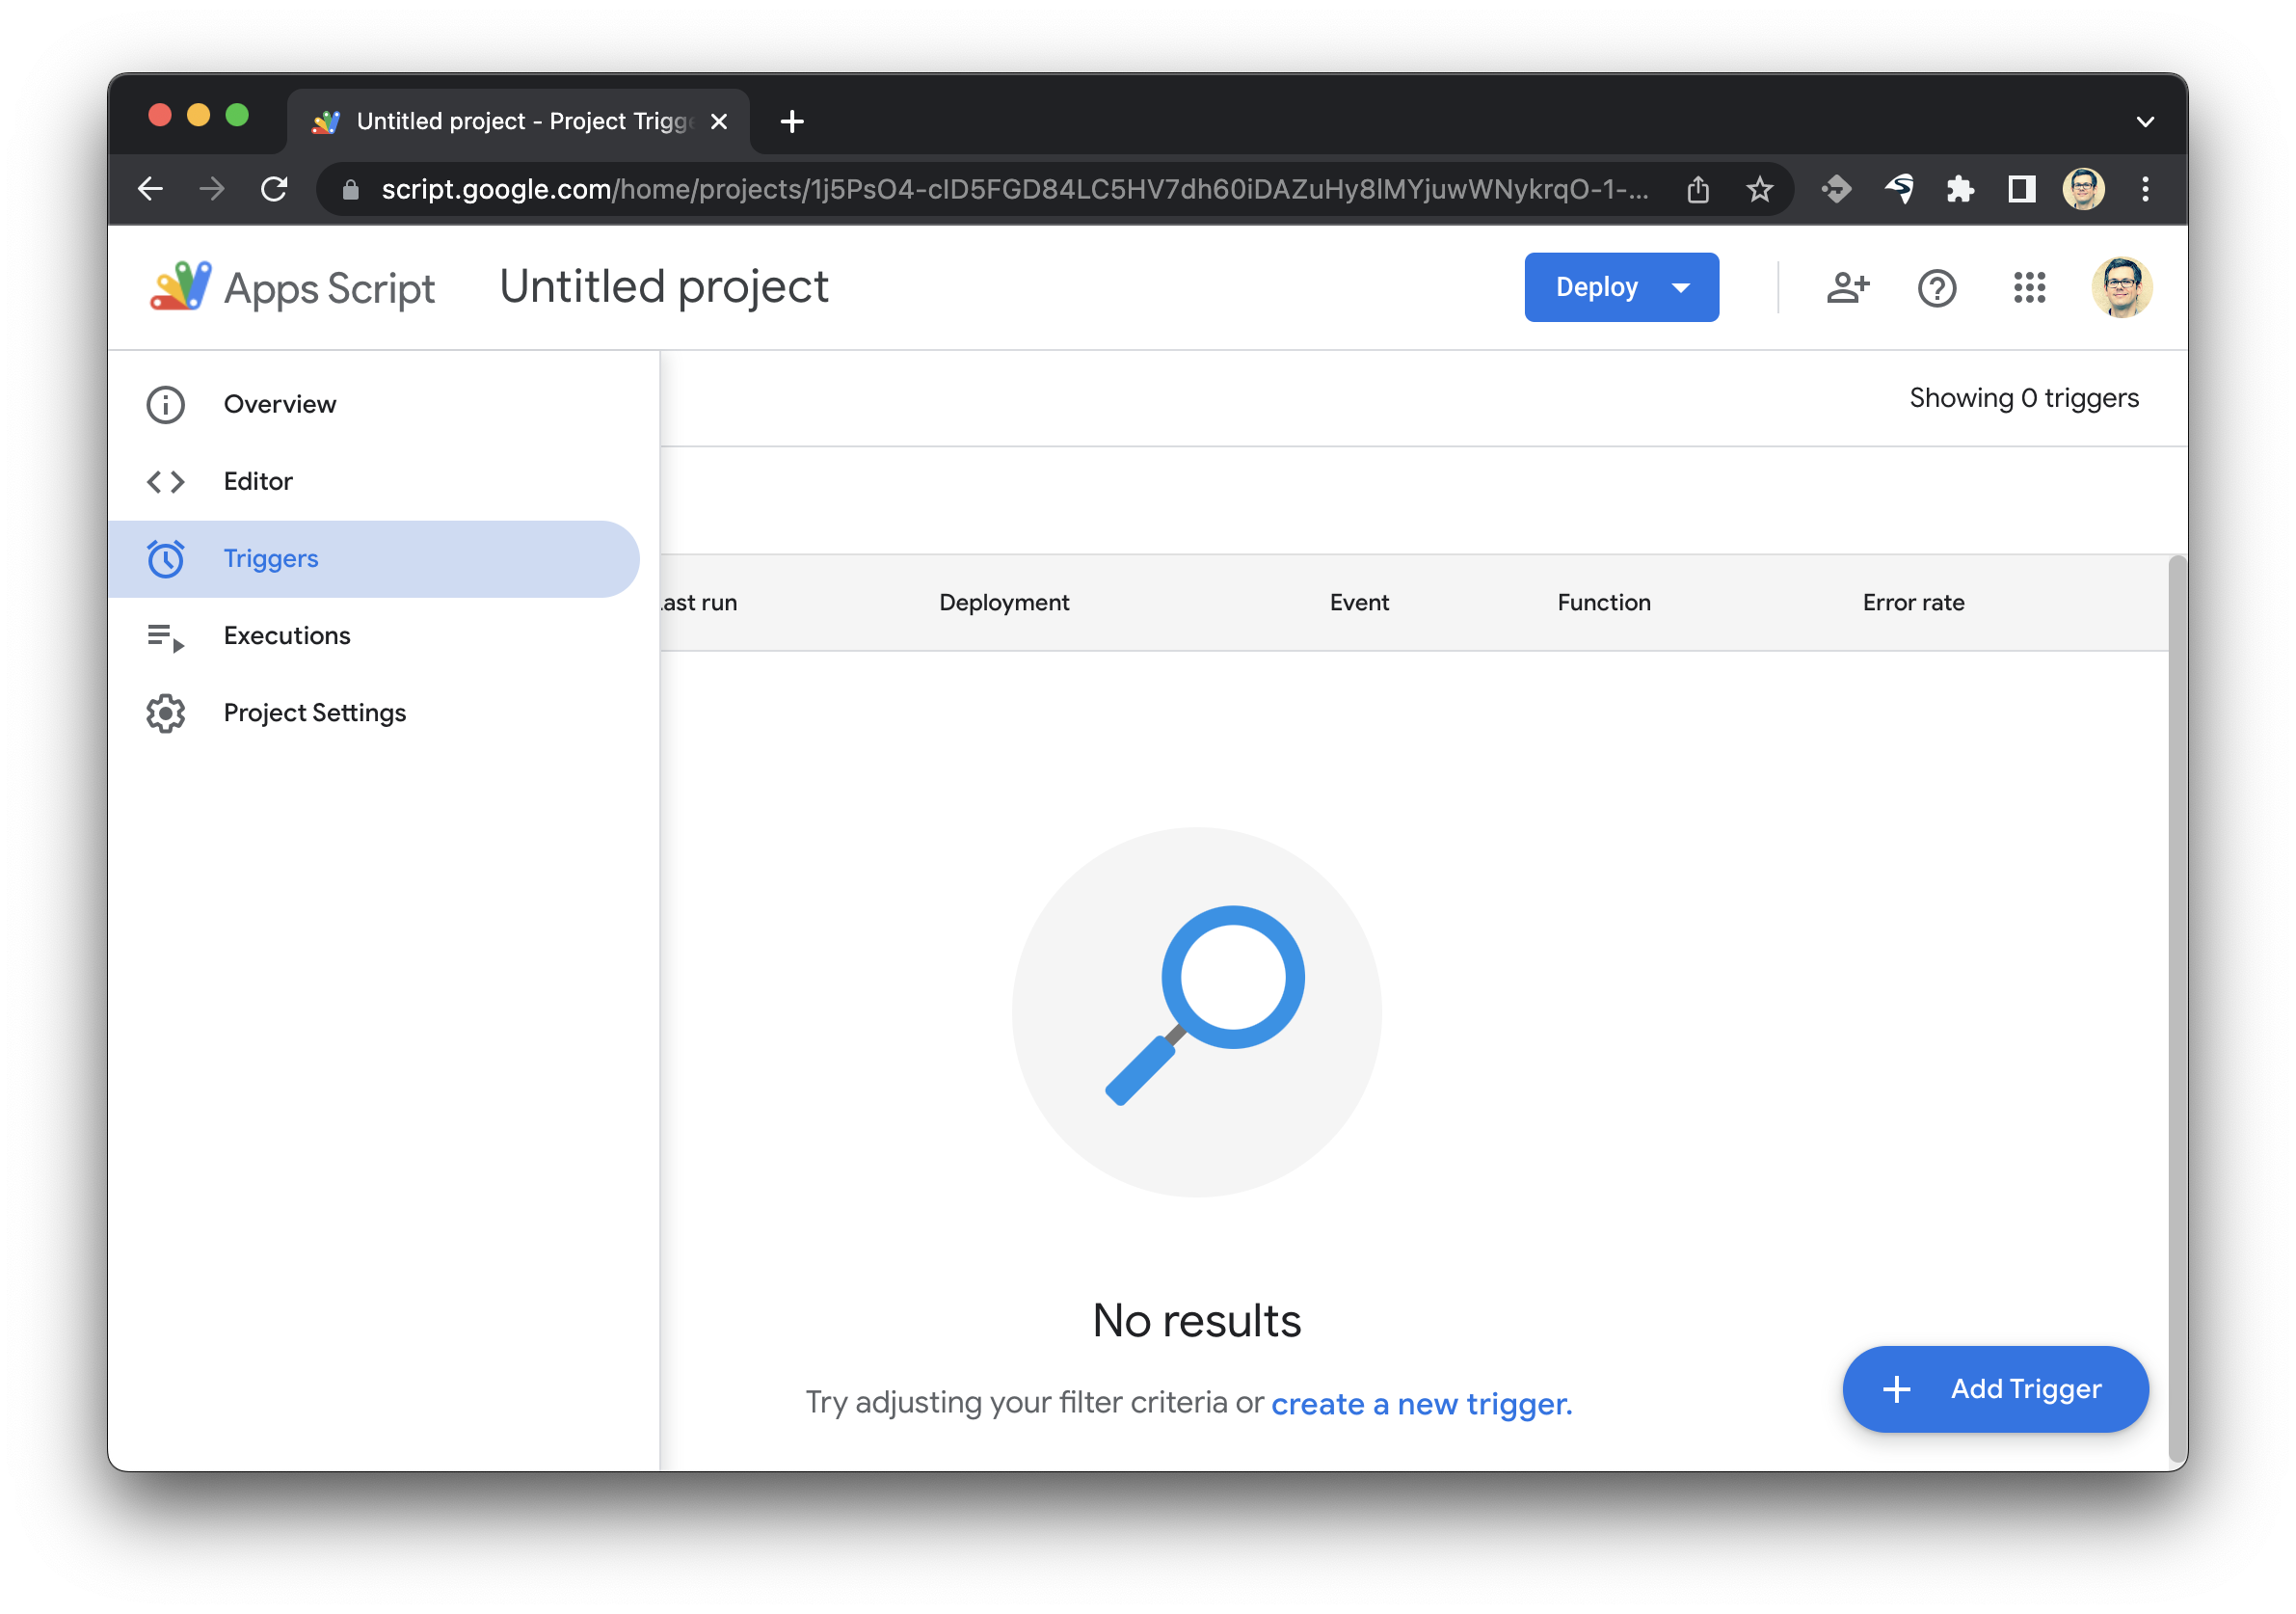Click the Triggers sidebar icon
The width and height of the screenshot is (2296, 1614).
pos(168,557)
